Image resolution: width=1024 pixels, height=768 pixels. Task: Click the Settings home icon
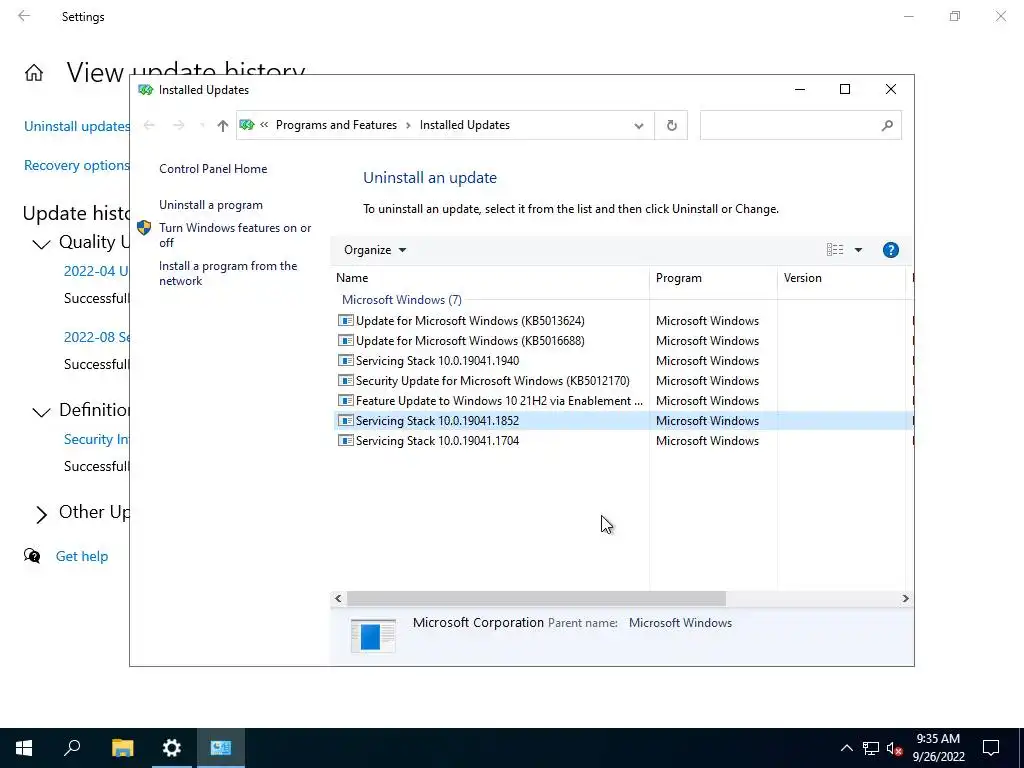34,72
